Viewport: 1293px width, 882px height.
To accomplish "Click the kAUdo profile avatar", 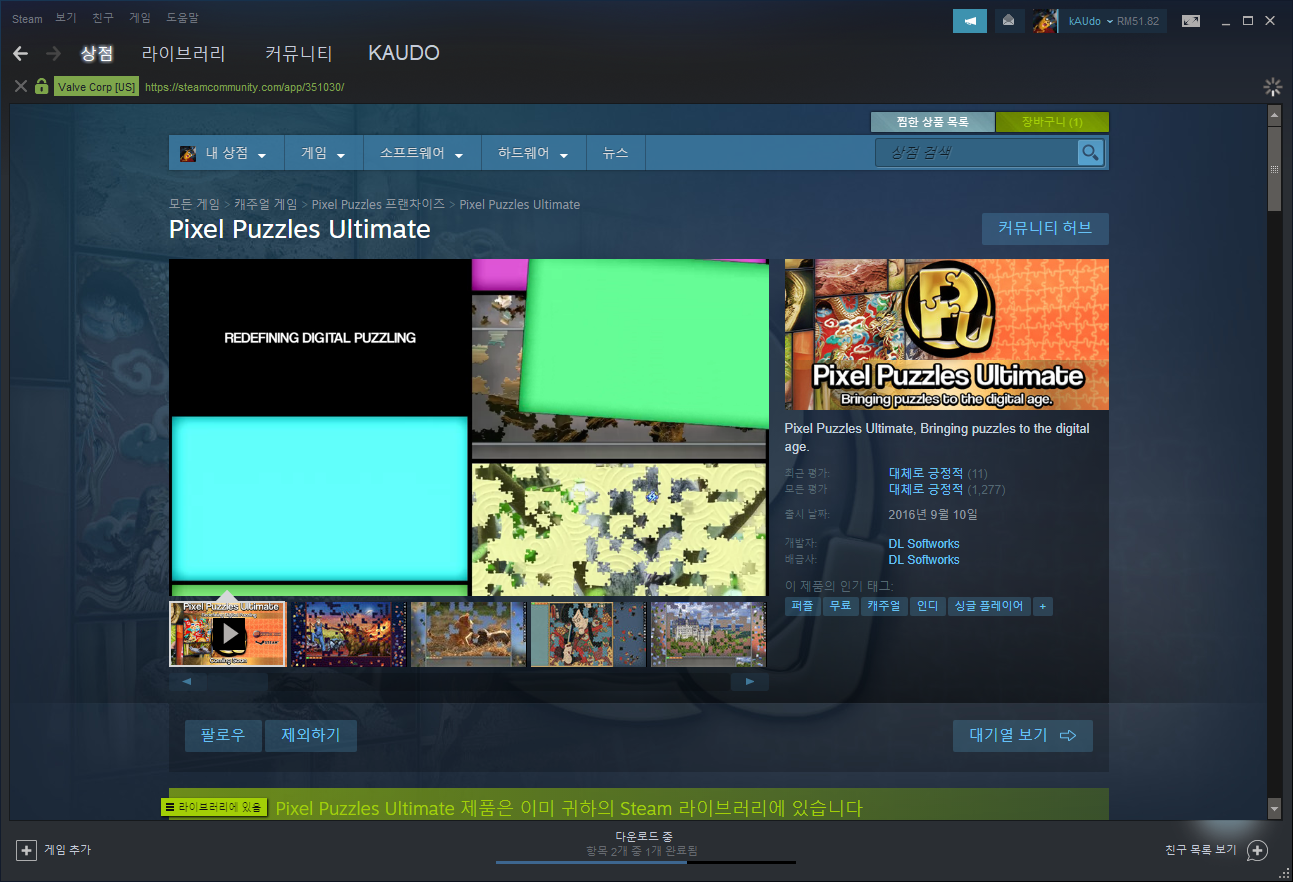I will coord(1046,21).
